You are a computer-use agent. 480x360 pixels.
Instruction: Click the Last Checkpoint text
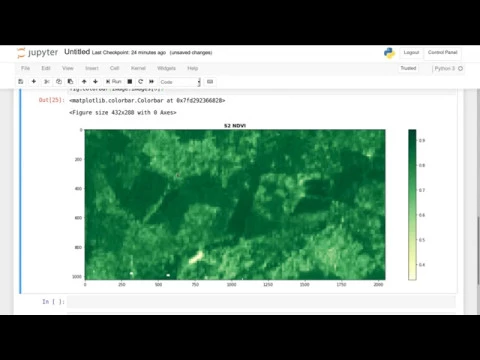click(129, 53)
